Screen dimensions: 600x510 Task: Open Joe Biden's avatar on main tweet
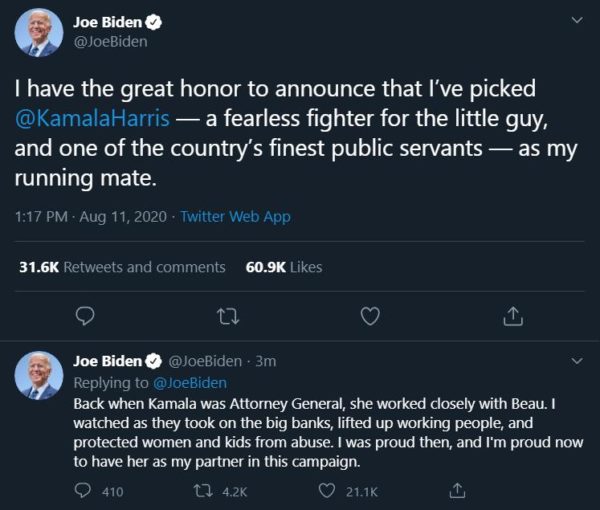[40, 33]
